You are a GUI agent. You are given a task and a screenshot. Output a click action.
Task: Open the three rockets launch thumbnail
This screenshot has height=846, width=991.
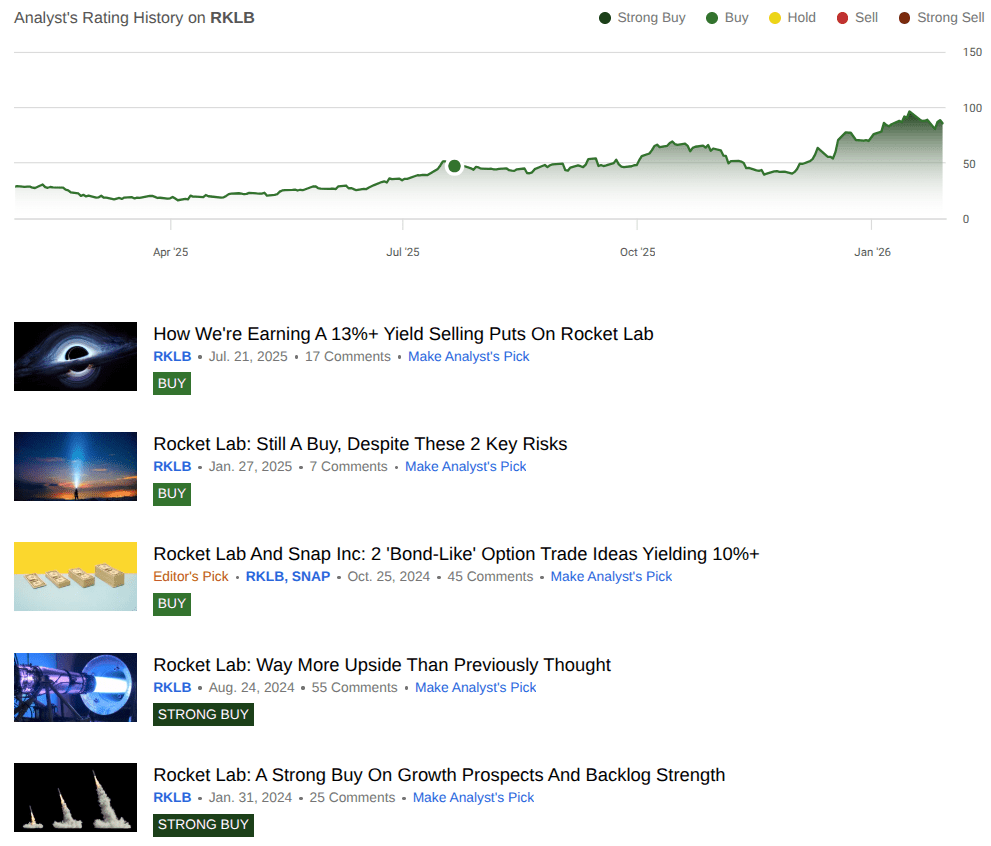[x=75, y=797]
